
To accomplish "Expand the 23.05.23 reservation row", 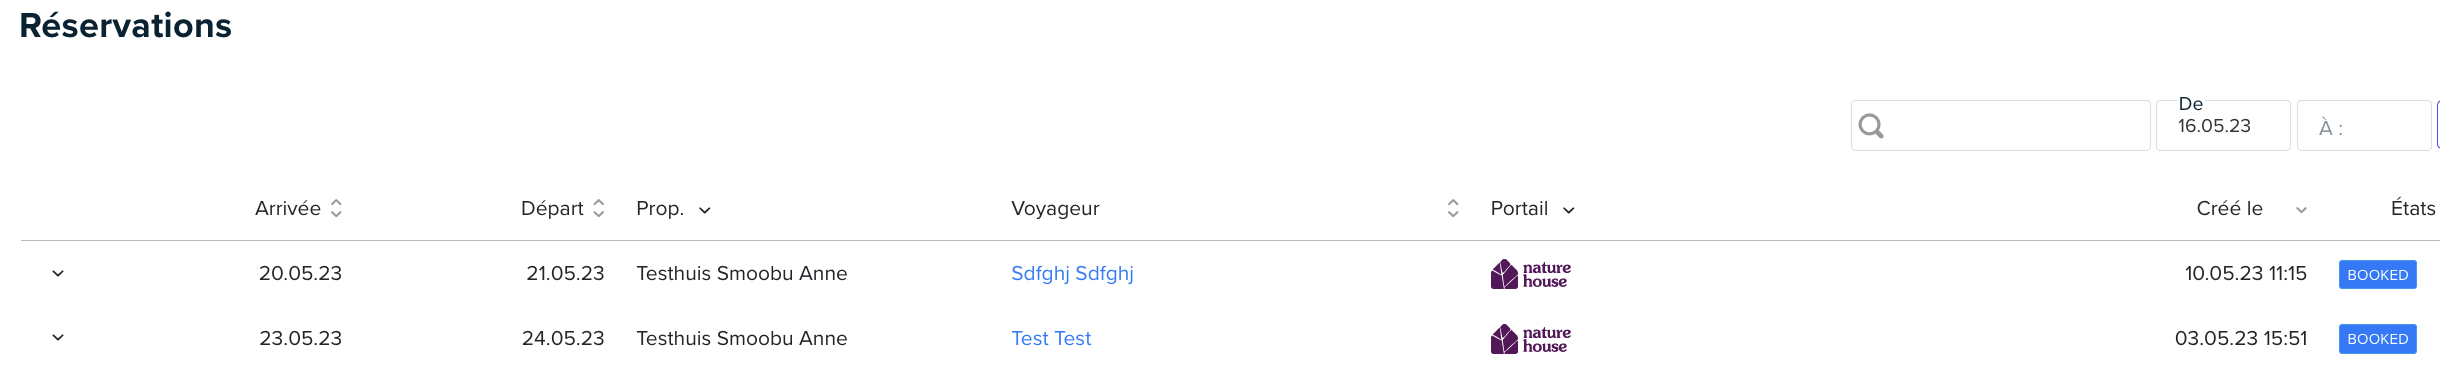I will point(58,338).
